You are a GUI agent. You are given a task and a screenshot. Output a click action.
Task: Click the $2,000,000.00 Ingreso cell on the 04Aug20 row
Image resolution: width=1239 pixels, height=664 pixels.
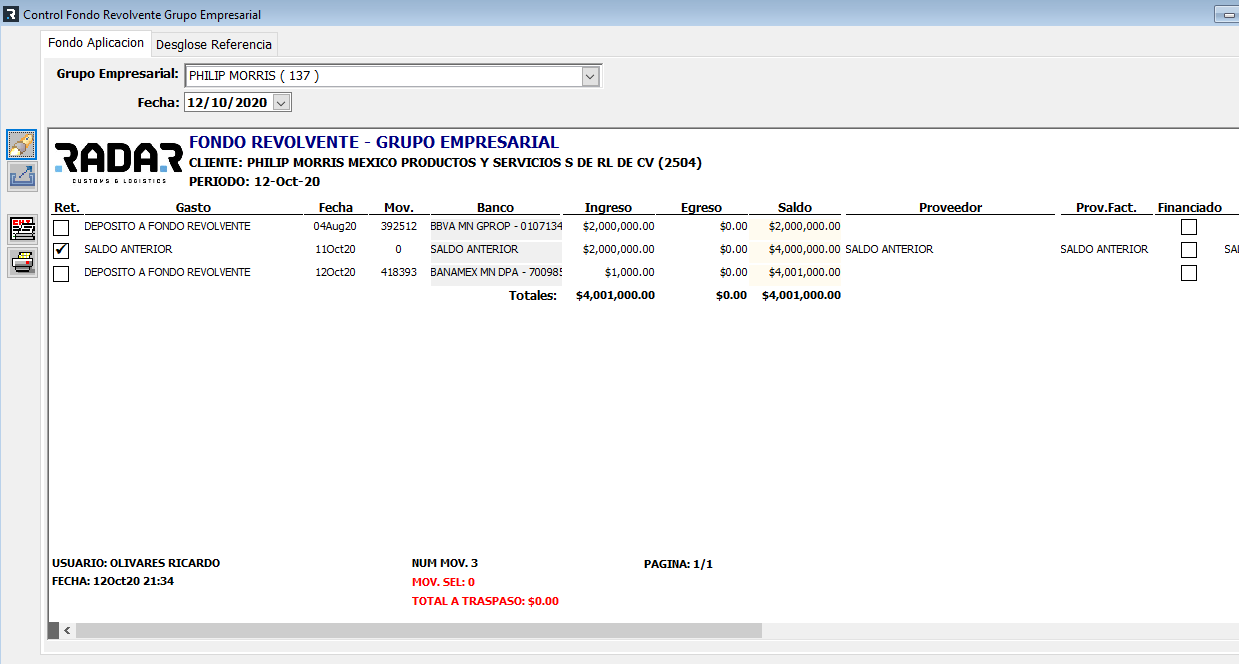click(619, 227)
